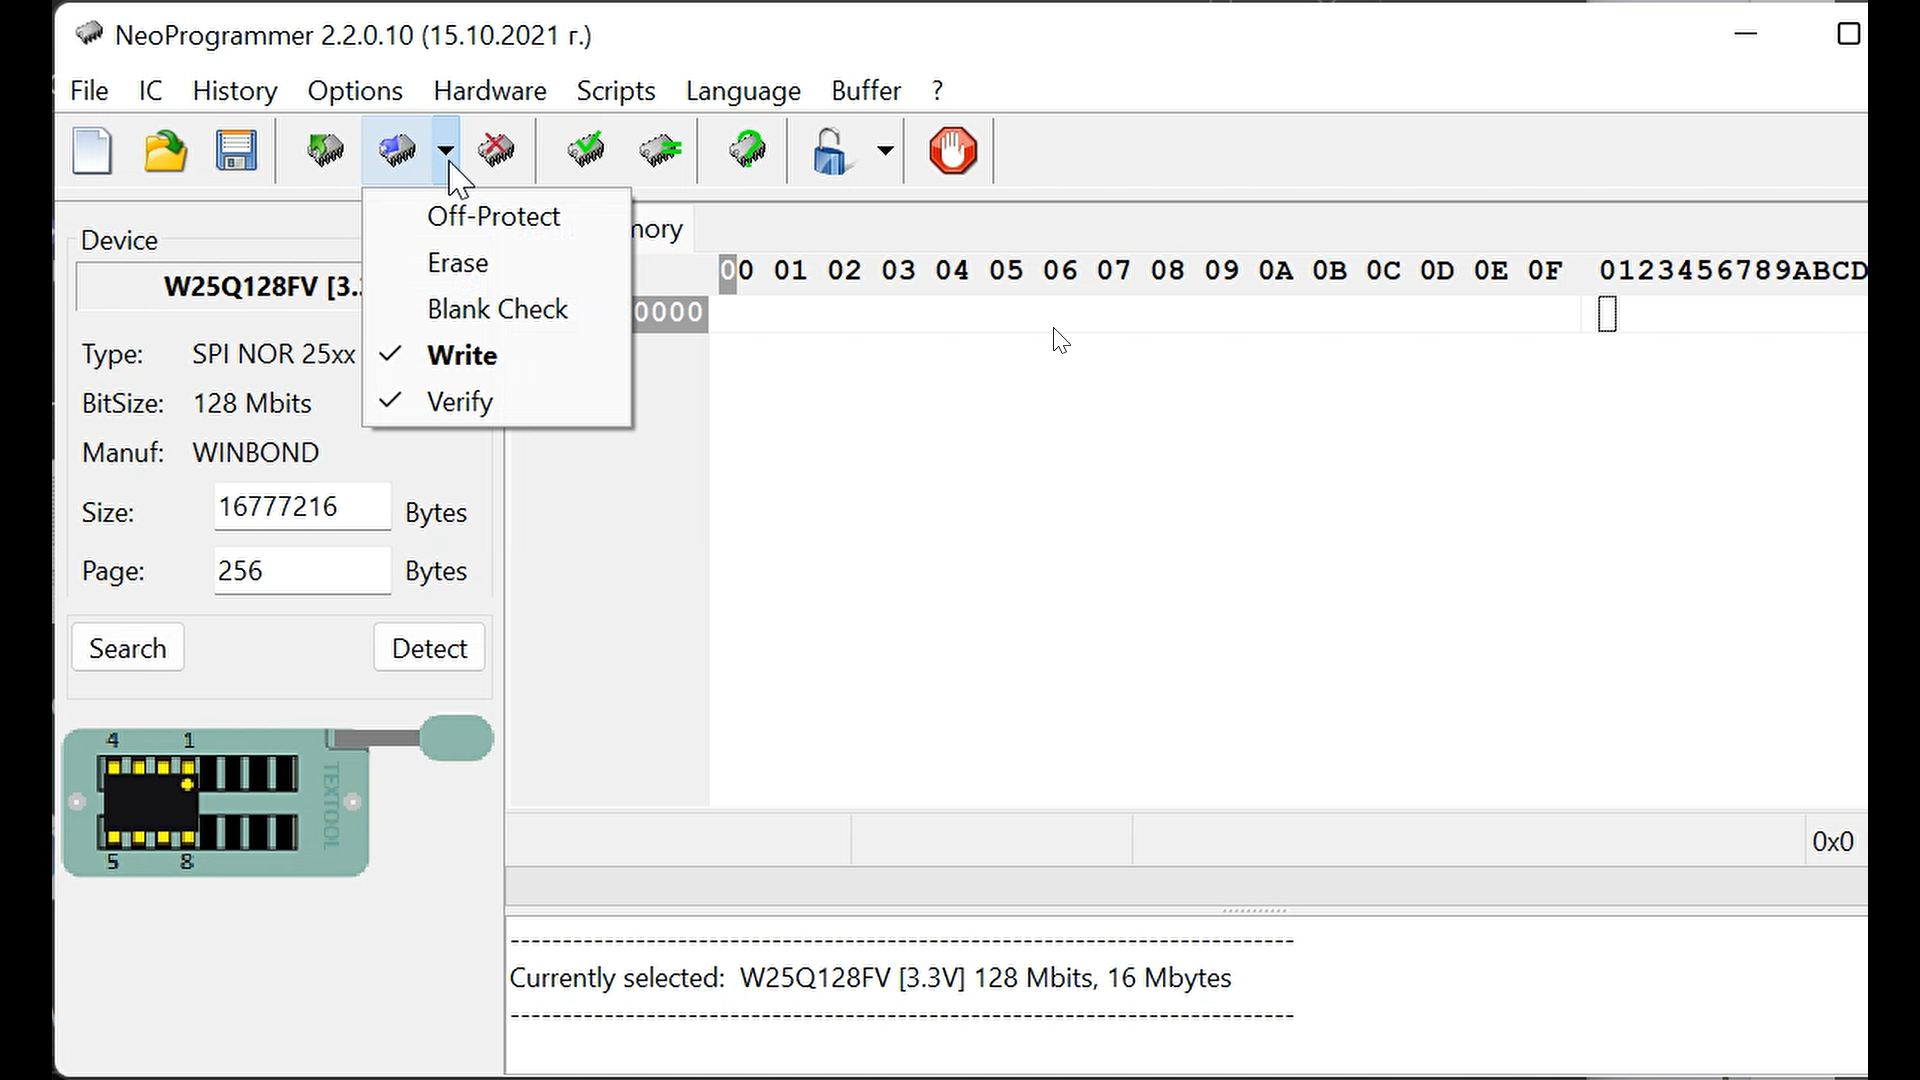The image size is (1920, 1080).
Task: Click the Program IC chip icon
Action: 397,151
